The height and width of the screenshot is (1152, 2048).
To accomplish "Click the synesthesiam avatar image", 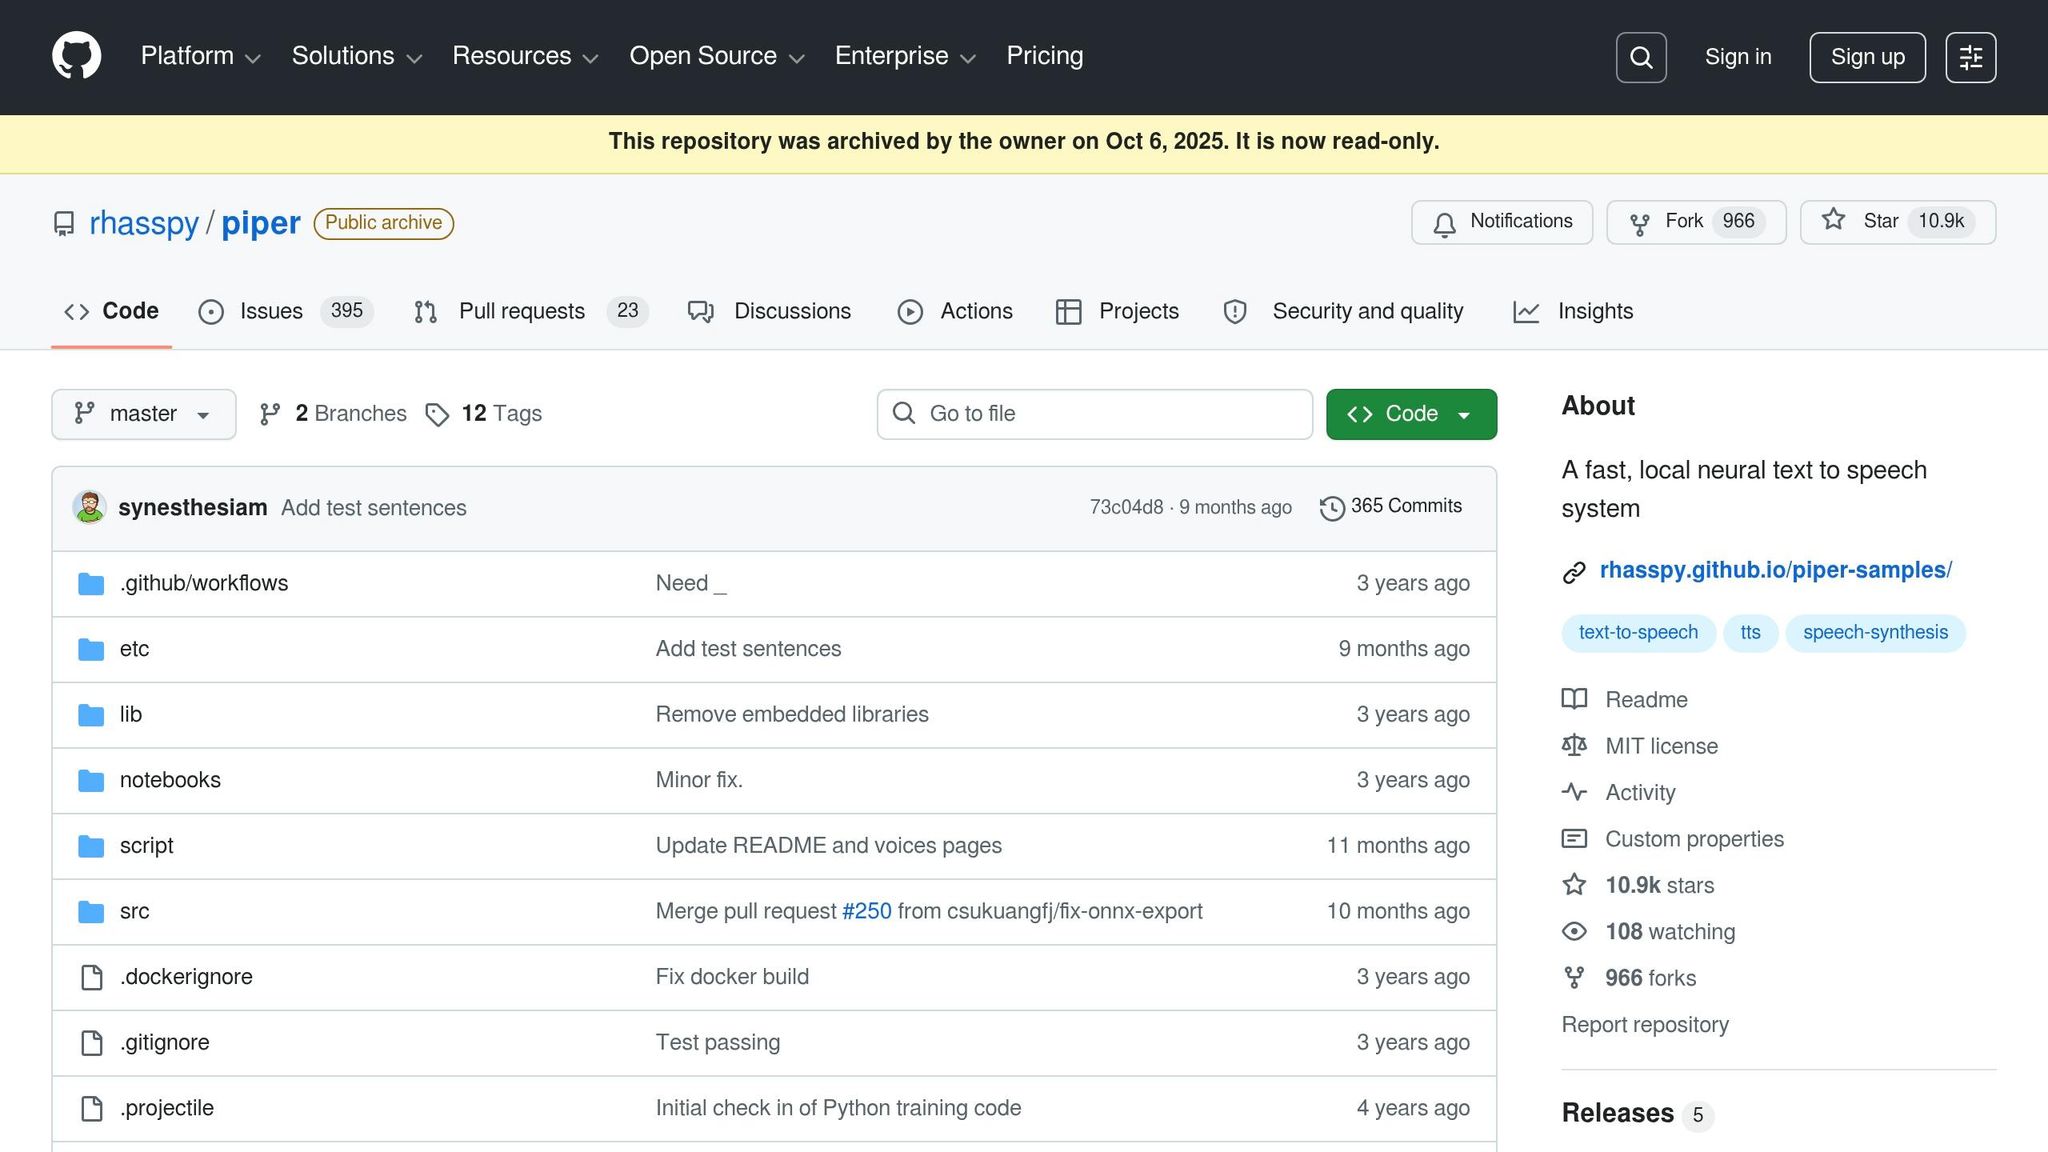I will [x=90, y=507].
